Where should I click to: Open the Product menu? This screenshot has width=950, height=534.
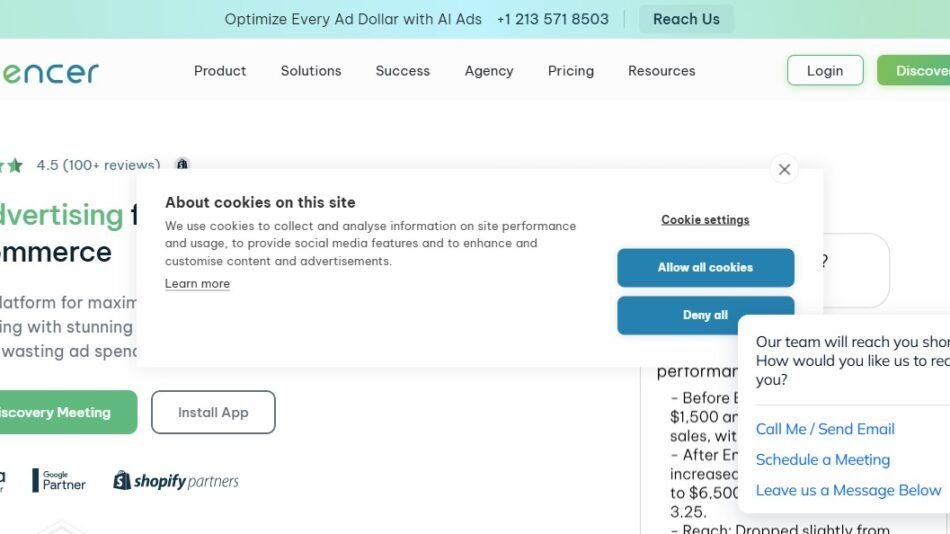tap(220, 71)
